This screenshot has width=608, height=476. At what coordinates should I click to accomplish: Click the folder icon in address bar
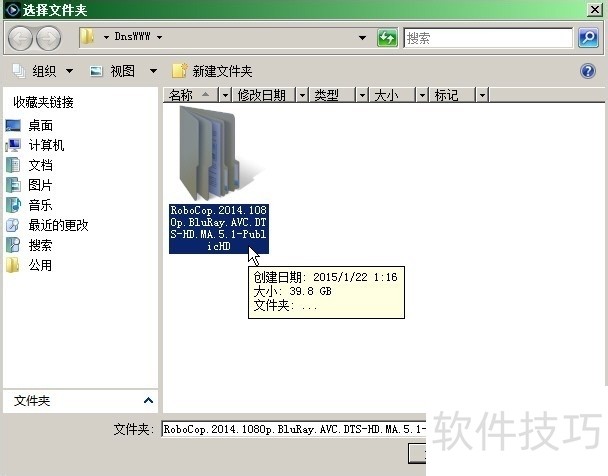[88, 37]
